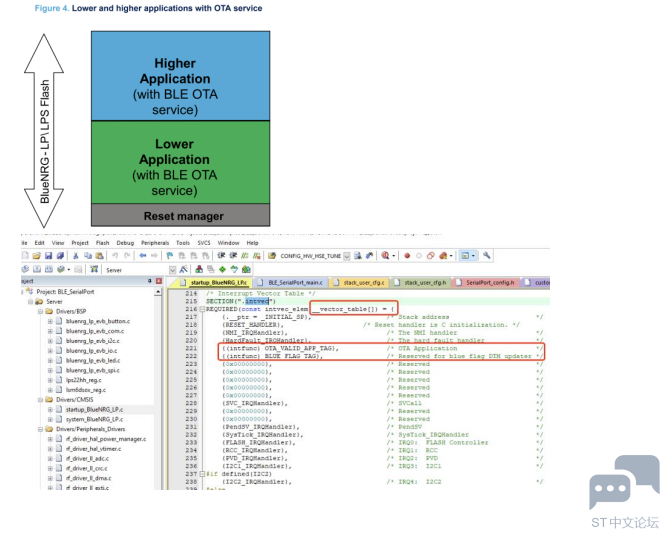
Task: Switch to stack_user_cfg.c tab
Action: [359, 282]
